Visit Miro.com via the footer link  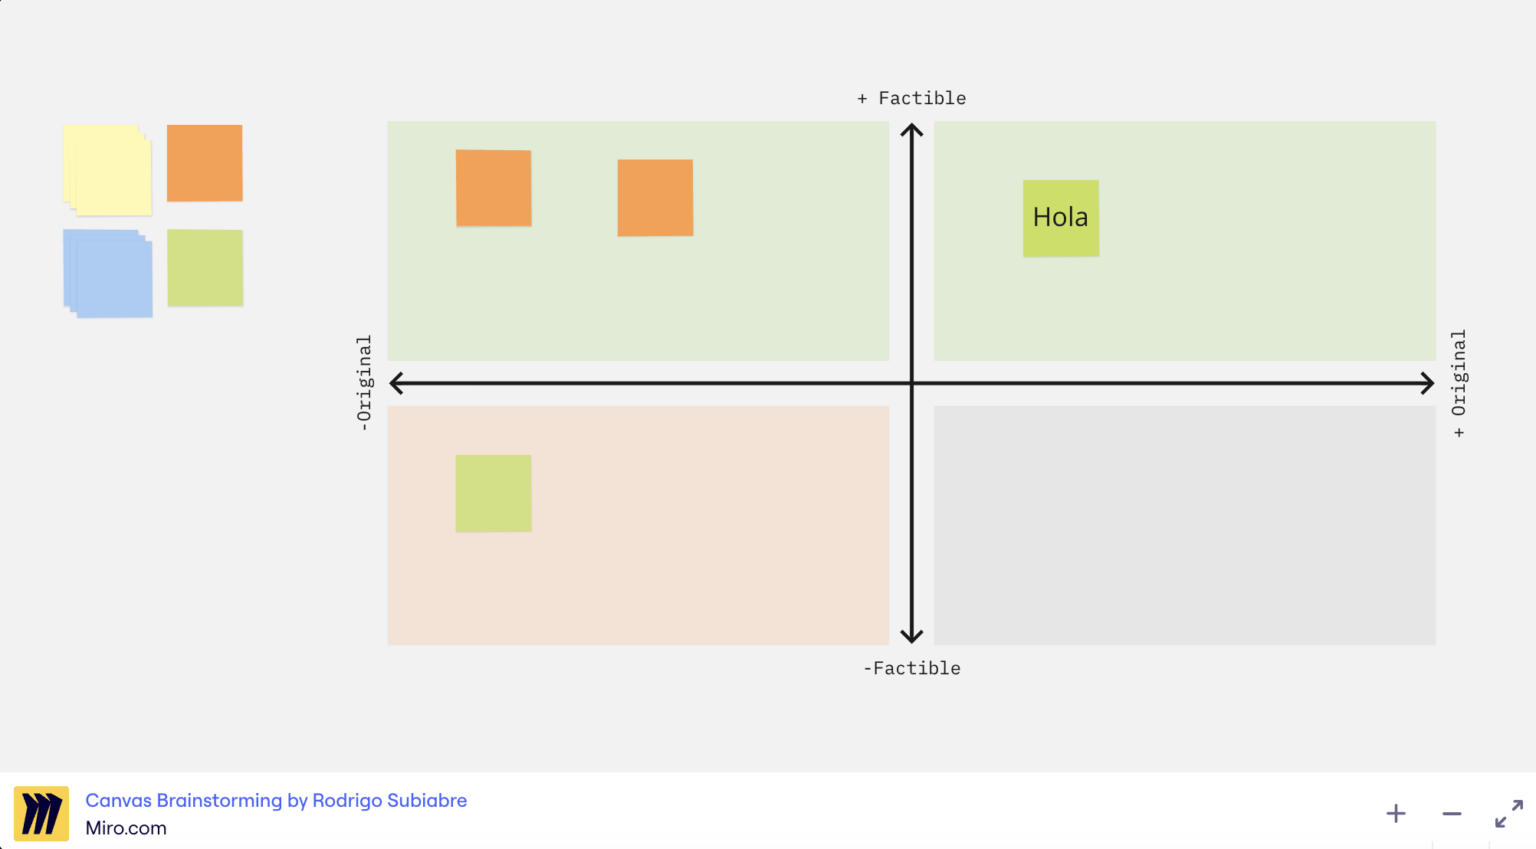[126, 828]
